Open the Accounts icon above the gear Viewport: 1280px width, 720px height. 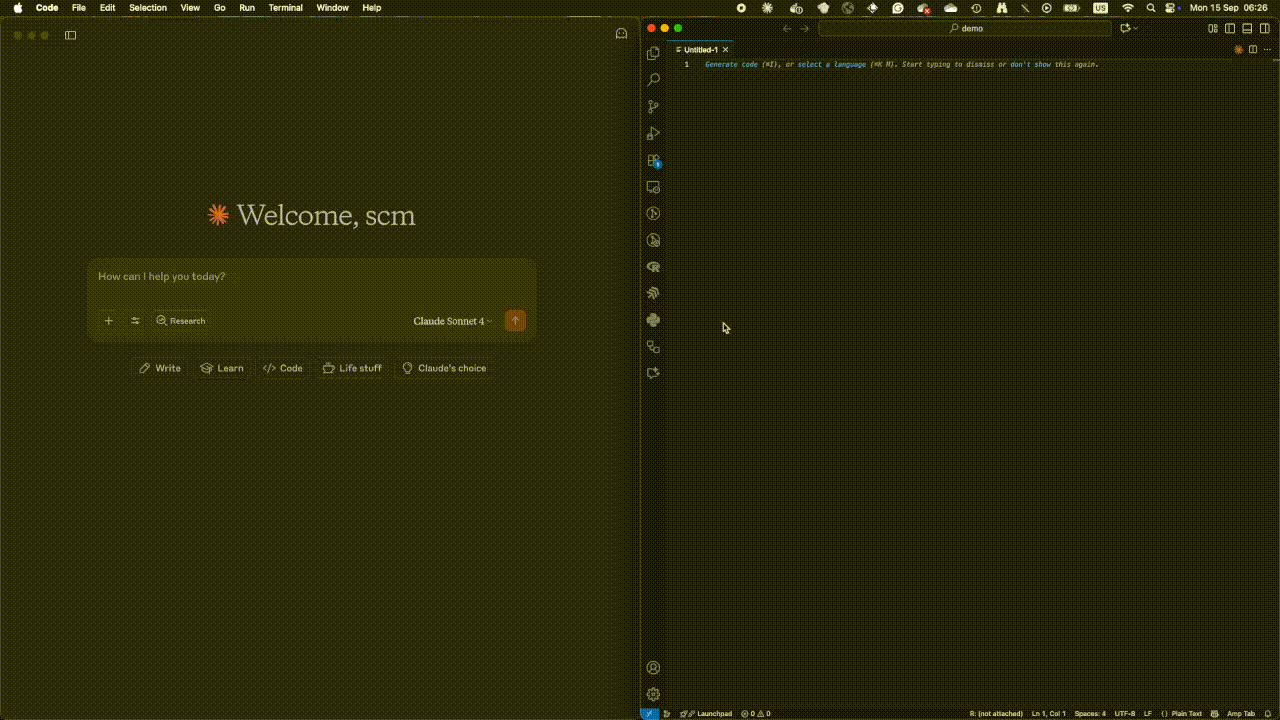[653, 667]
